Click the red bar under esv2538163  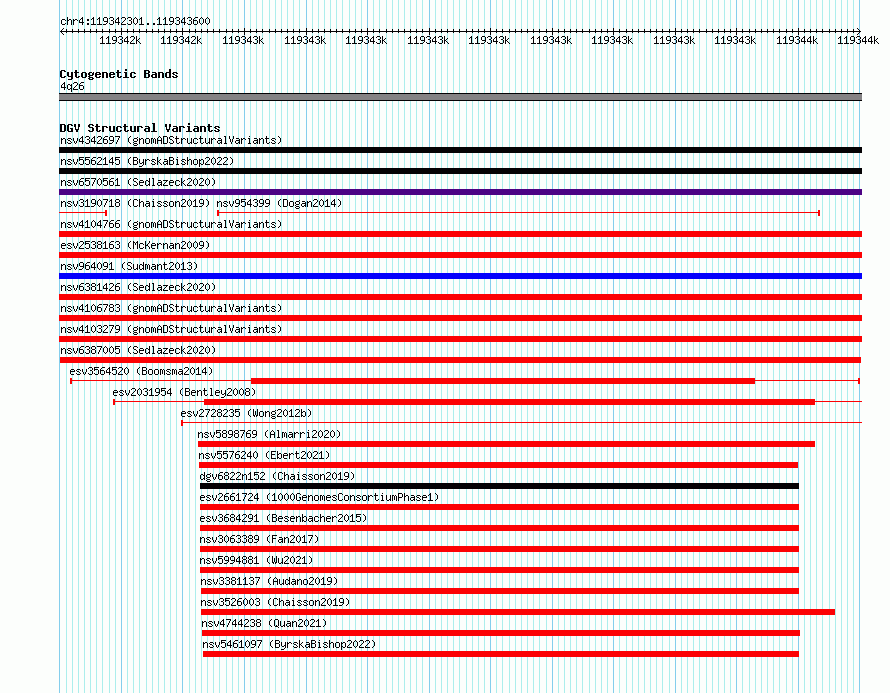pos(460,255)
